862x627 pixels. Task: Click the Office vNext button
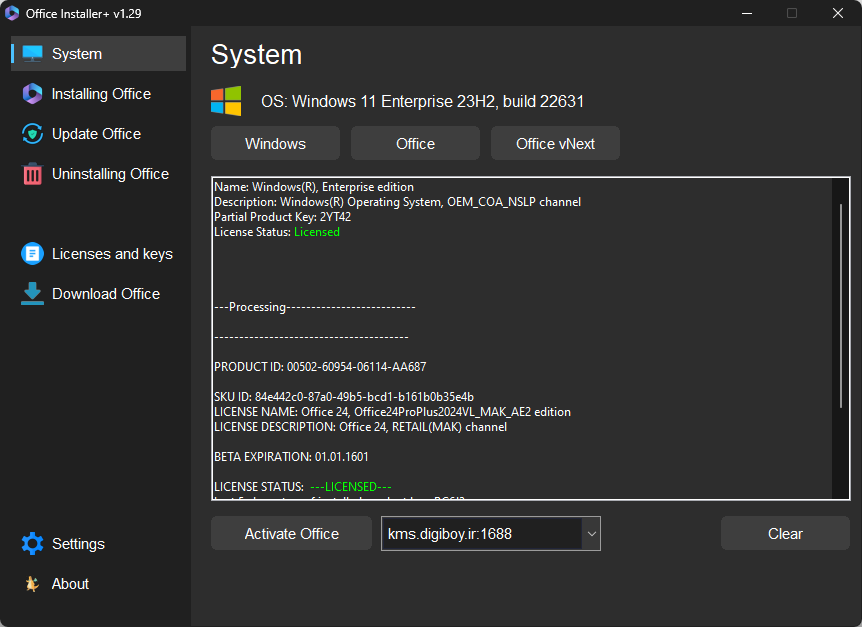click(555, 143)
